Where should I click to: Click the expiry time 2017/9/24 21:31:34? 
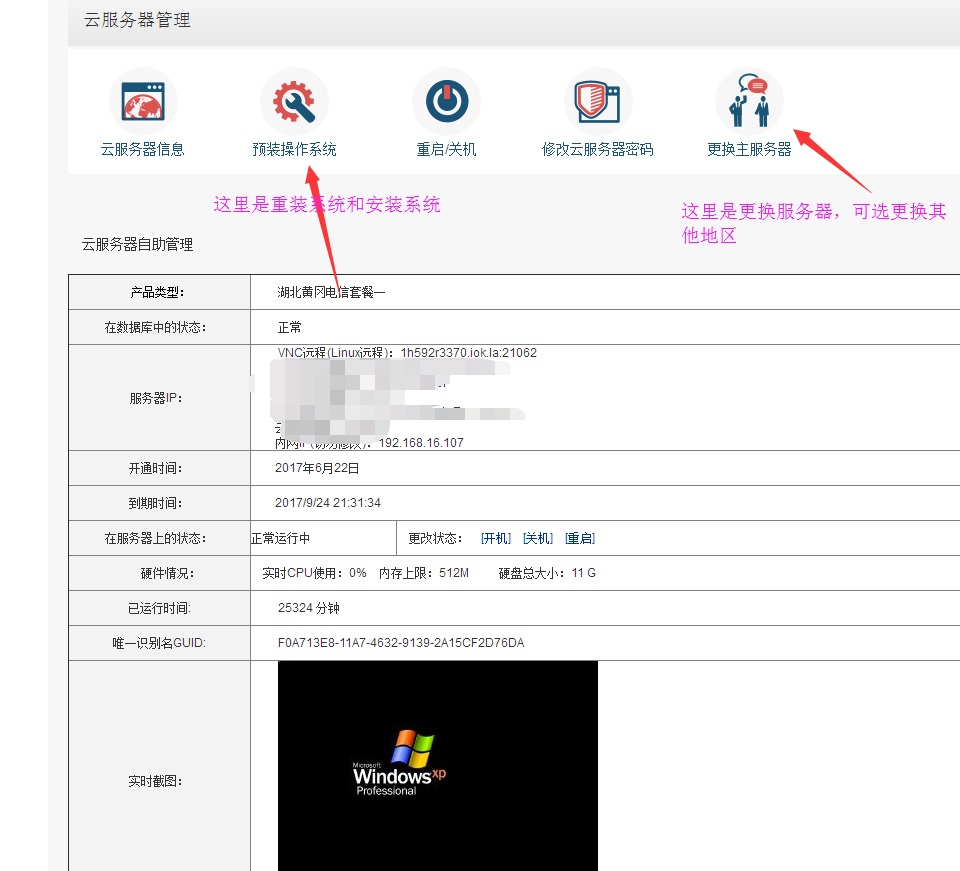(x=328, y=503)
